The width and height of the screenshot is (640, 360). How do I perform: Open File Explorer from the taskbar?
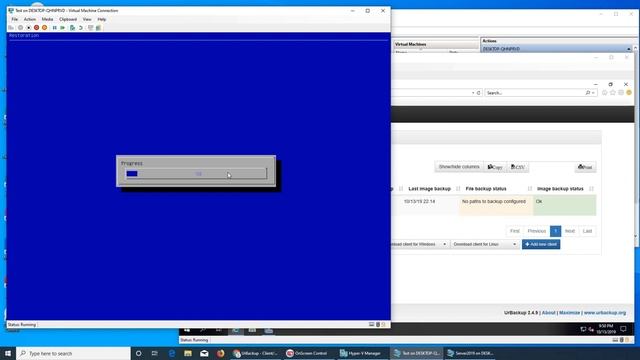click(188, 353)
